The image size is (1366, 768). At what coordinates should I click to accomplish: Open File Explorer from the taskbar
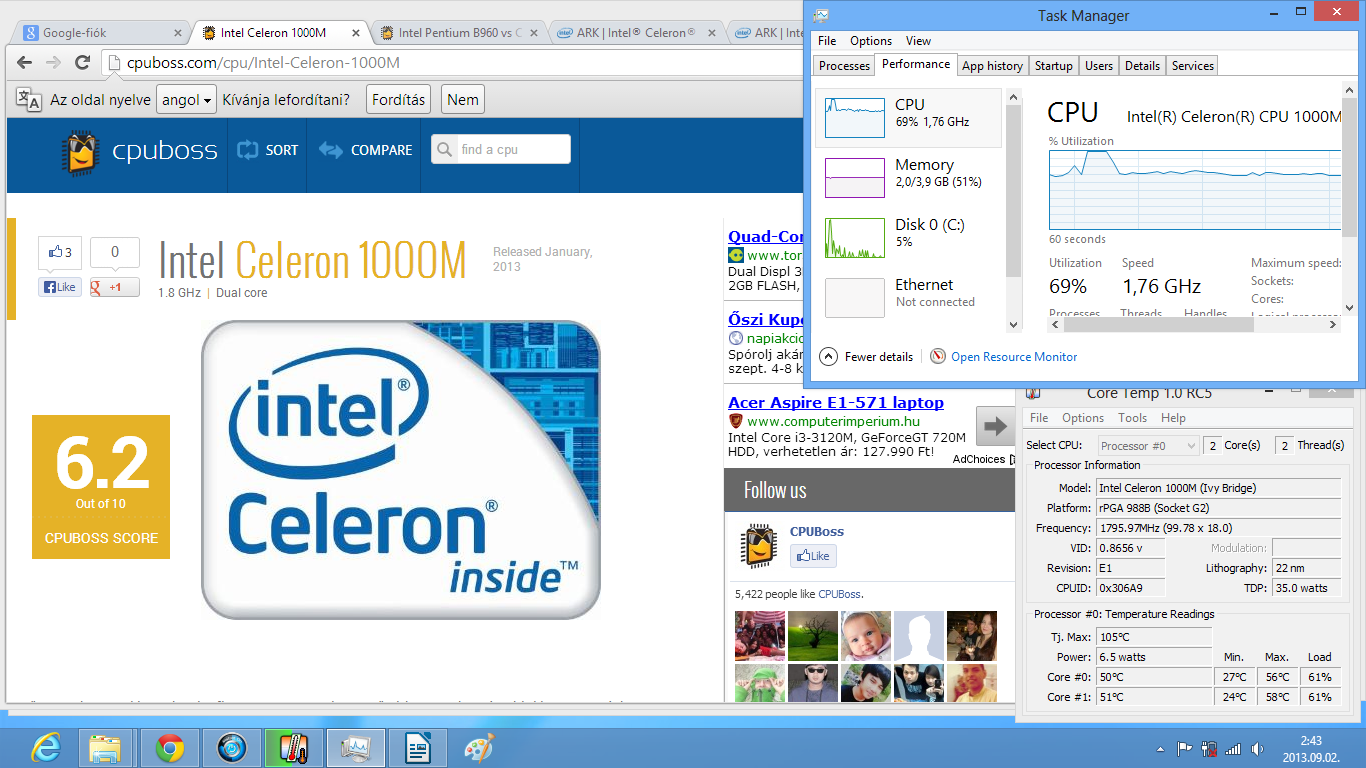(105, 747)
